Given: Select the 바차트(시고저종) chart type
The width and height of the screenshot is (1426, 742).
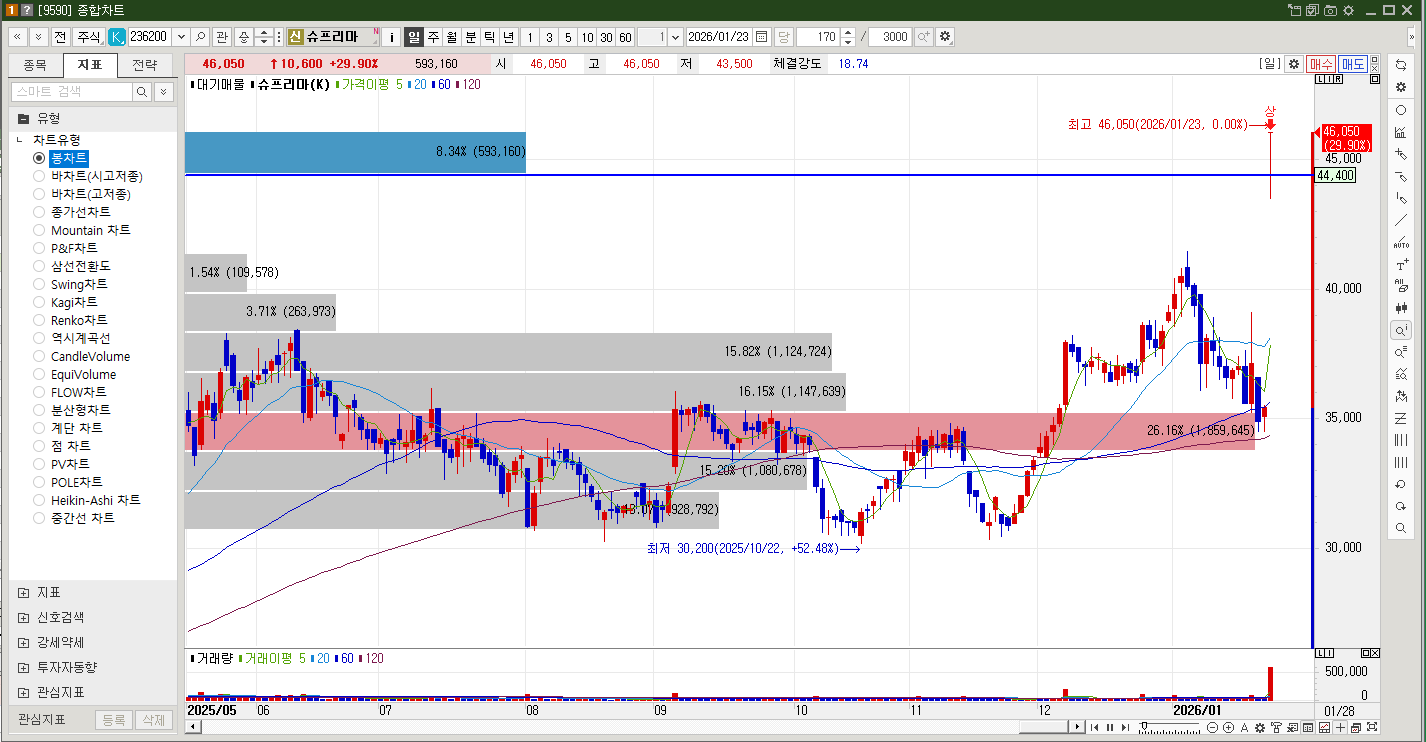Looking at the screenshot, I should tap(39, 176).
